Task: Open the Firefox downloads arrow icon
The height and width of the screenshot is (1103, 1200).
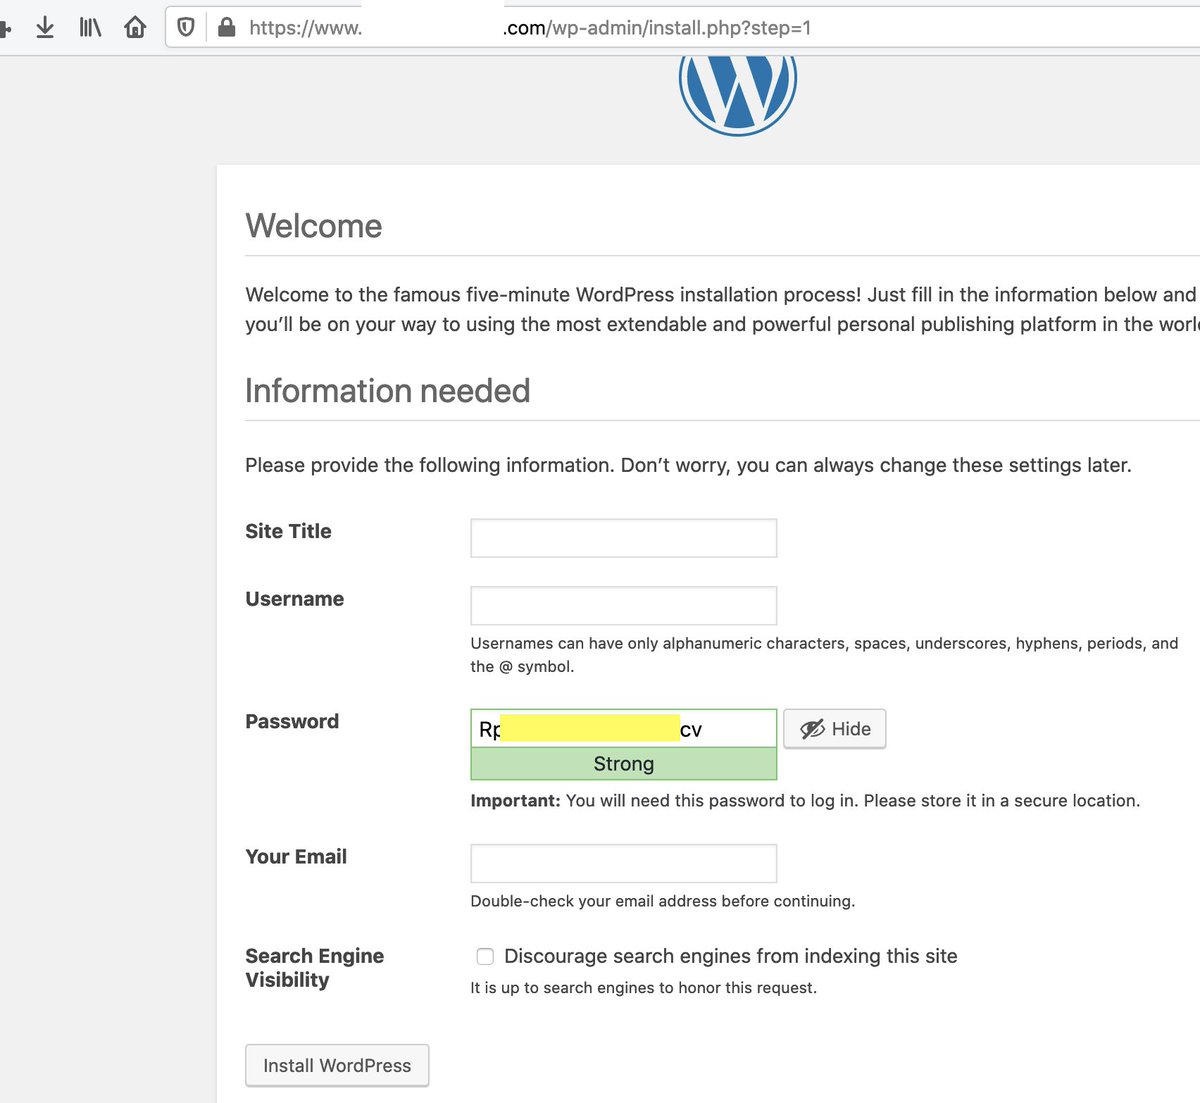Action: coord(45,27)
